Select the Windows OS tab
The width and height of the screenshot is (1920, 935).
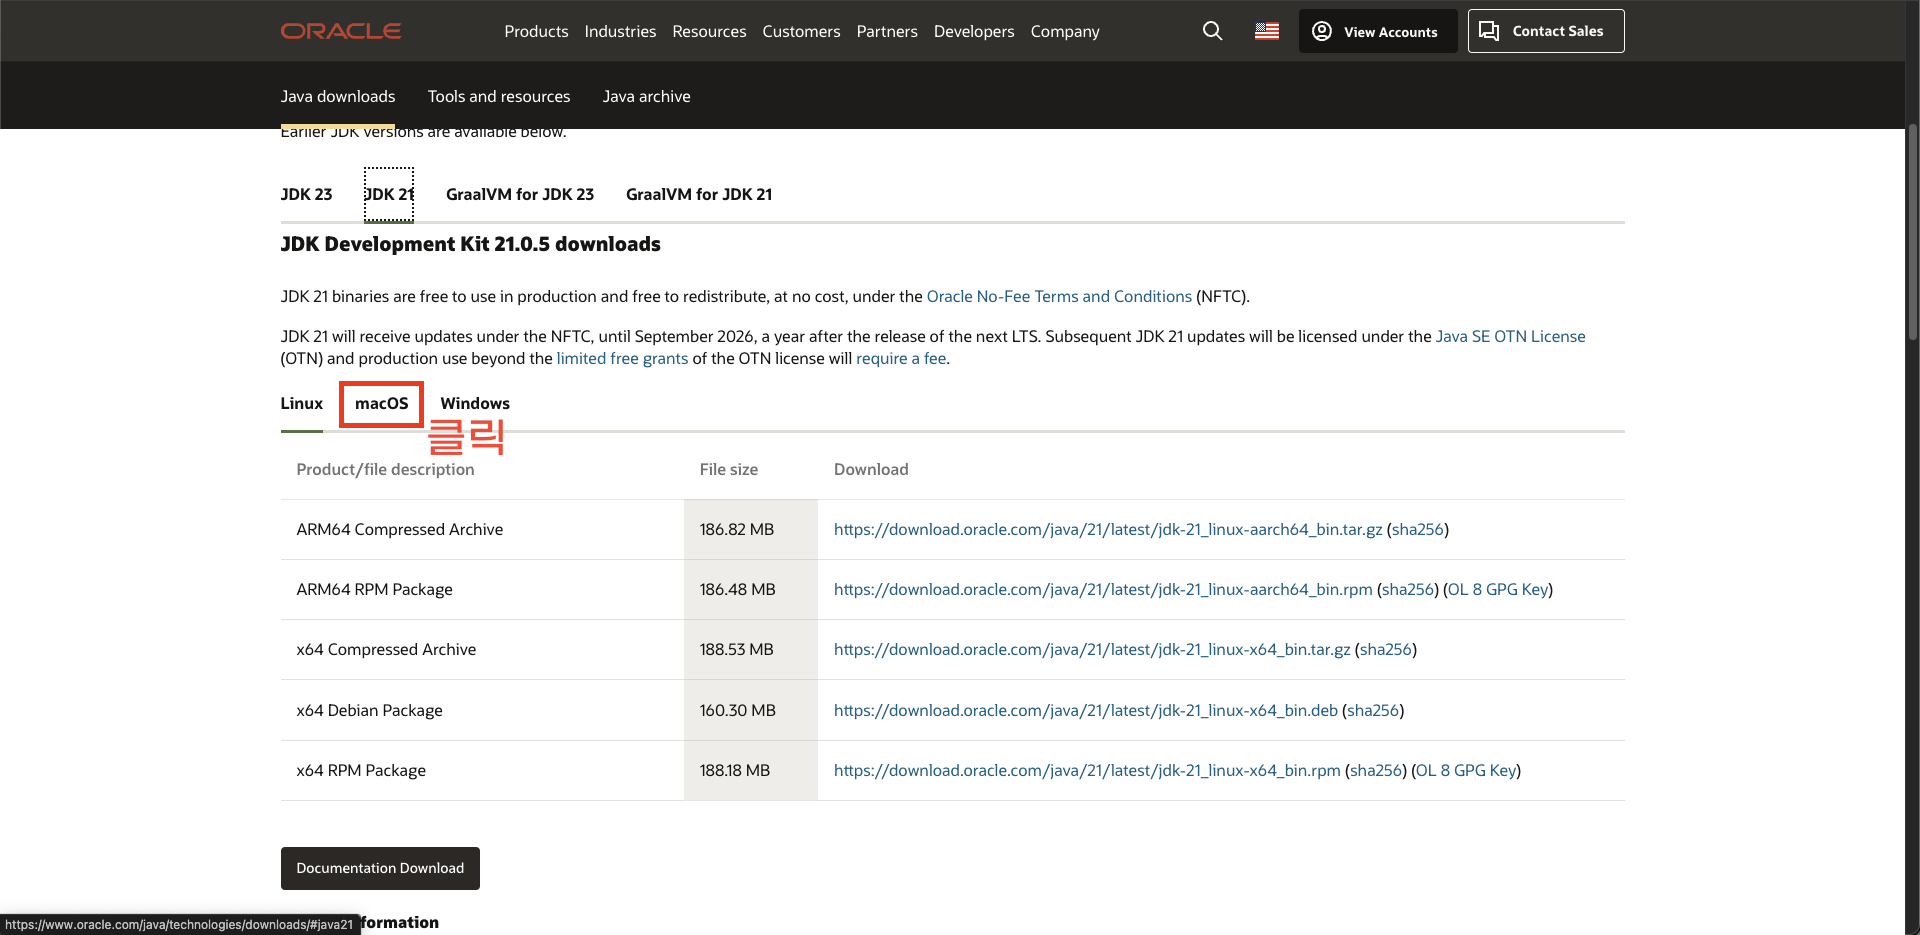(x=475, y=403)
